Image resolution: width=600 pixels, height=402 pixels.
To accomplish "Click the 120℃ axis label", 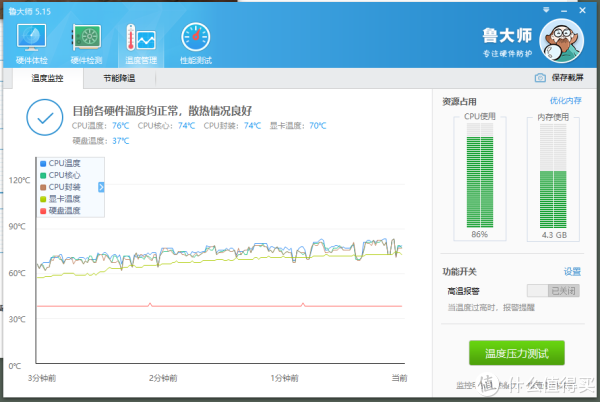I will click(19, 180).
